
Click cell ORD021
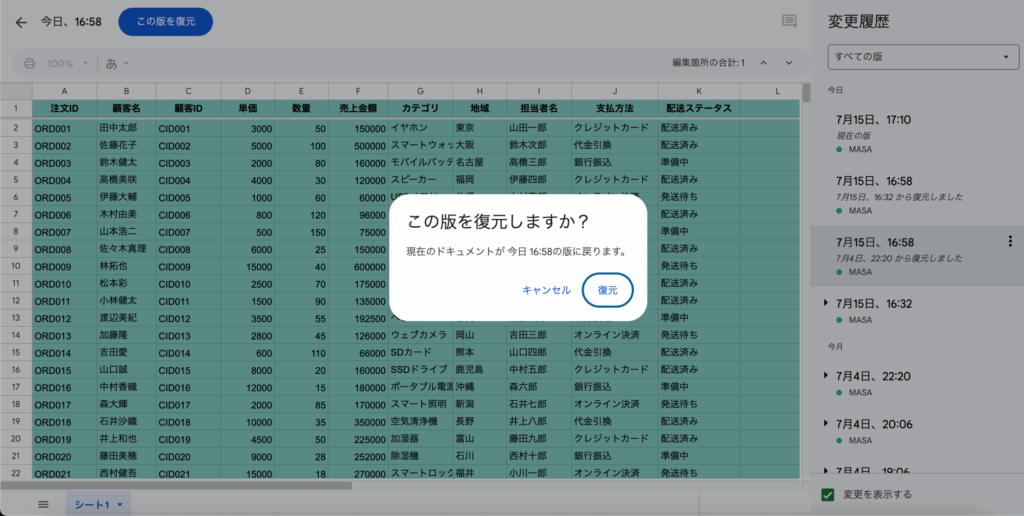[x=64, y=473]
